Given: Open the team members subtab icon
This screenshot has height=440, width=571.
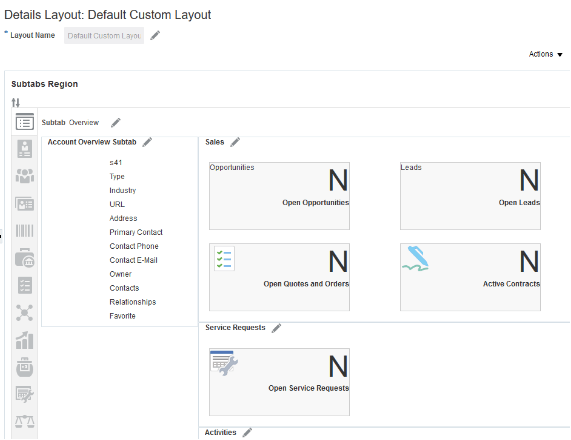Looking at the screenshot, I should click(x=25, y=176).
